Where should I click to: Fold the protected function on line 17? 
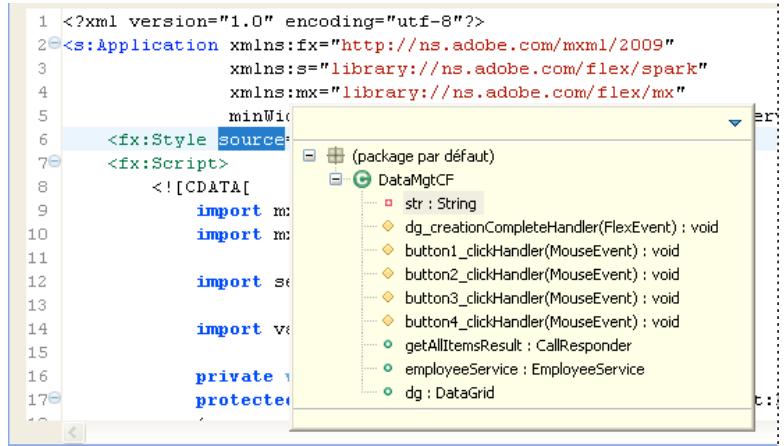point(54,398)
